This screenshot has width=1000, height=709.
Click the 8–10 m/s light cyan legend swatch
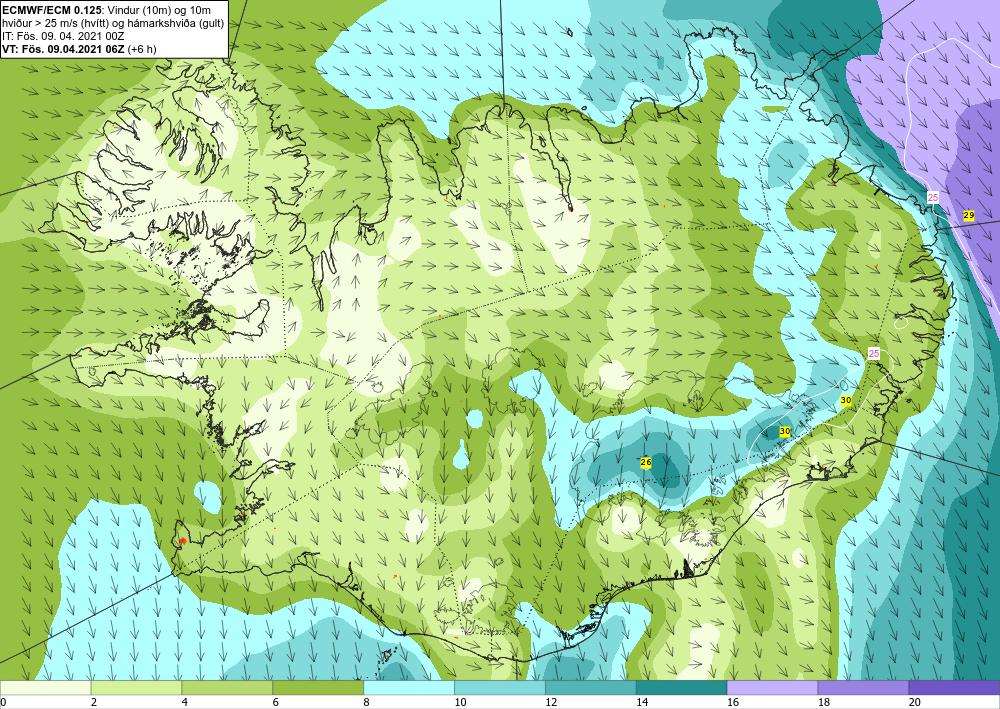[409, 688]
